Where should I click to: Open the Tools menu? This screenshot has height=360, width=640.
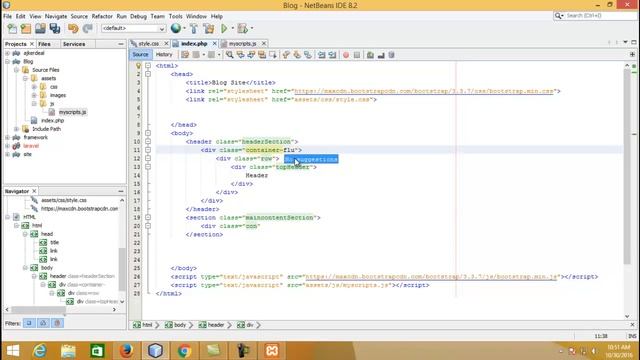tap(176, 16)
